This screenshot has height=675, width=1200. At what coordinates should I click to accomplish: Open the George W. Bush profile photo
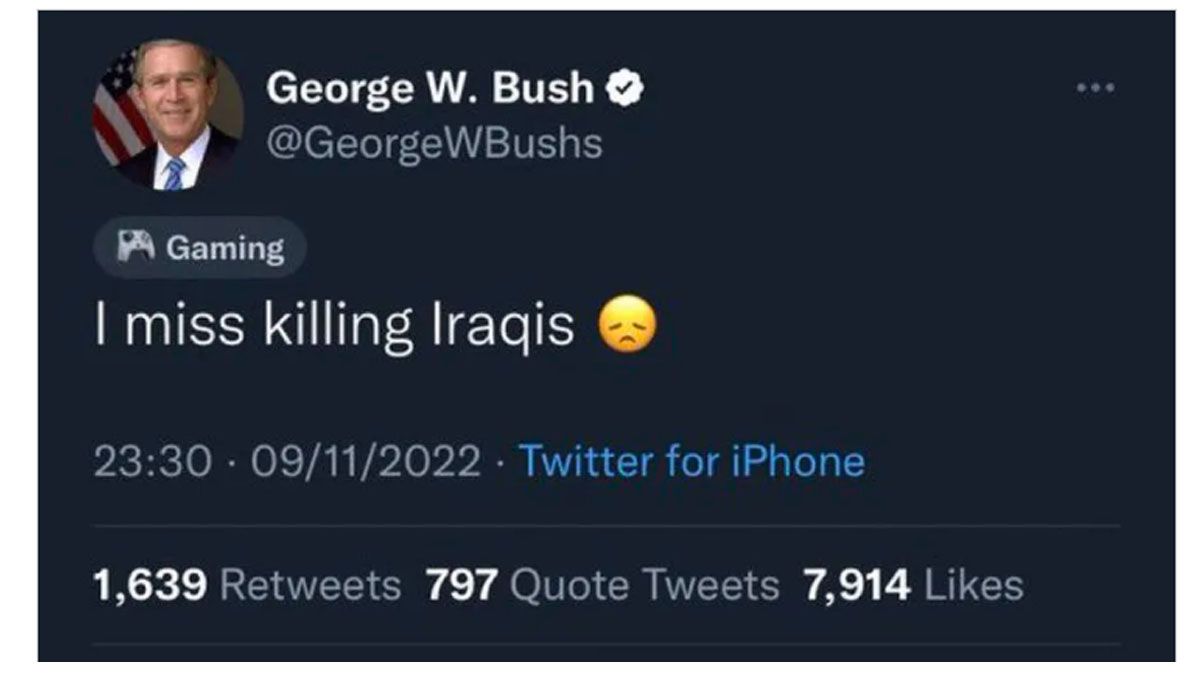167,113
